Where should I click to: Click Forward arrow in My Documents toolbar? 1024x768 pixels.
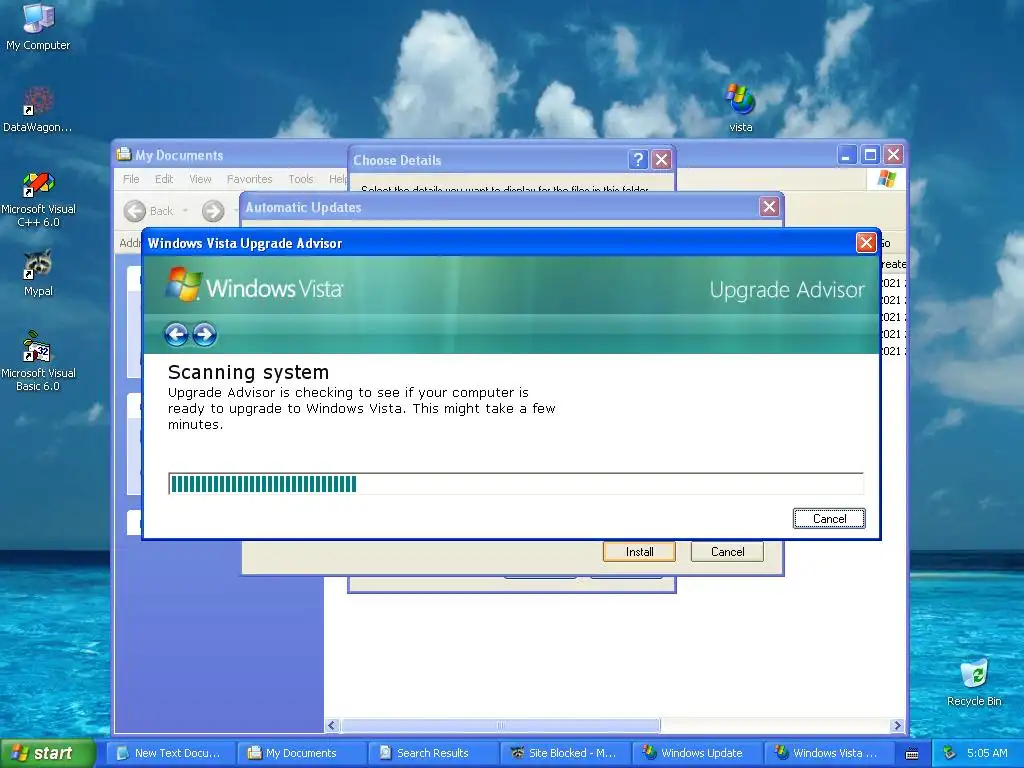pos(213,211)
